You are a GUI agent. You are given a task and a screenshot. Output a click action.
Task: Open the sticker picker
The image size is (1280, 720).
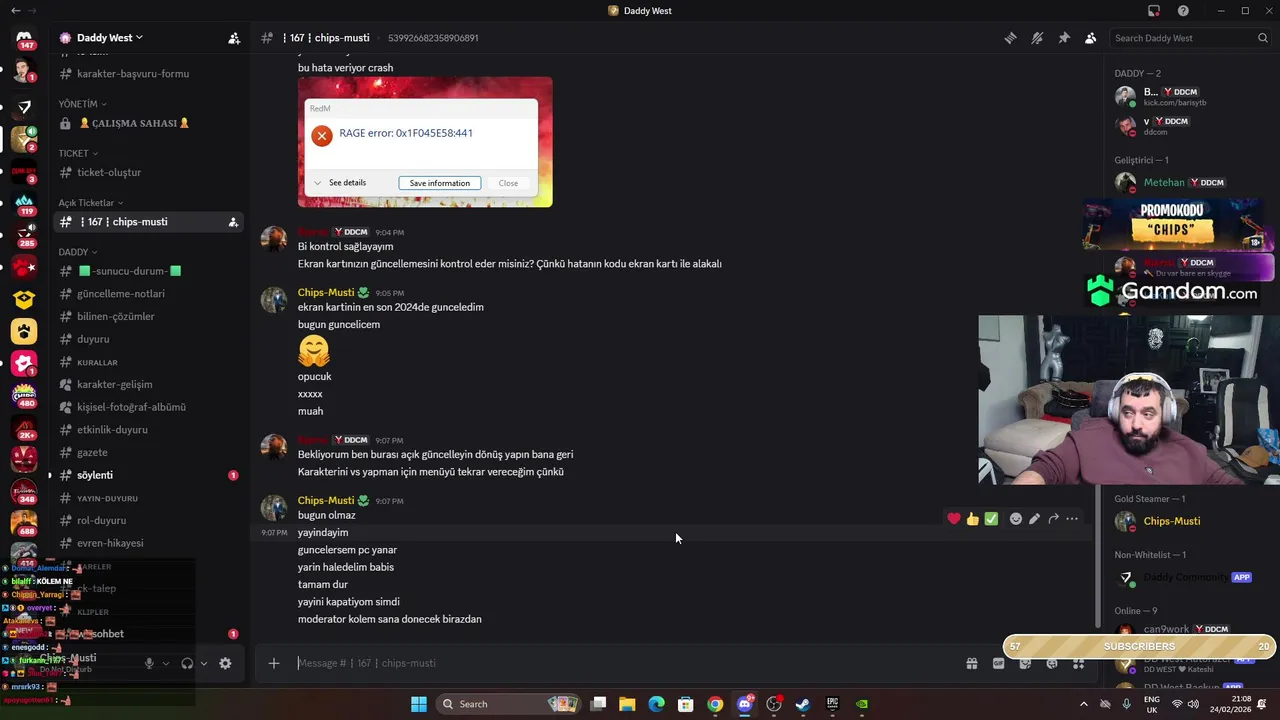1025,663
